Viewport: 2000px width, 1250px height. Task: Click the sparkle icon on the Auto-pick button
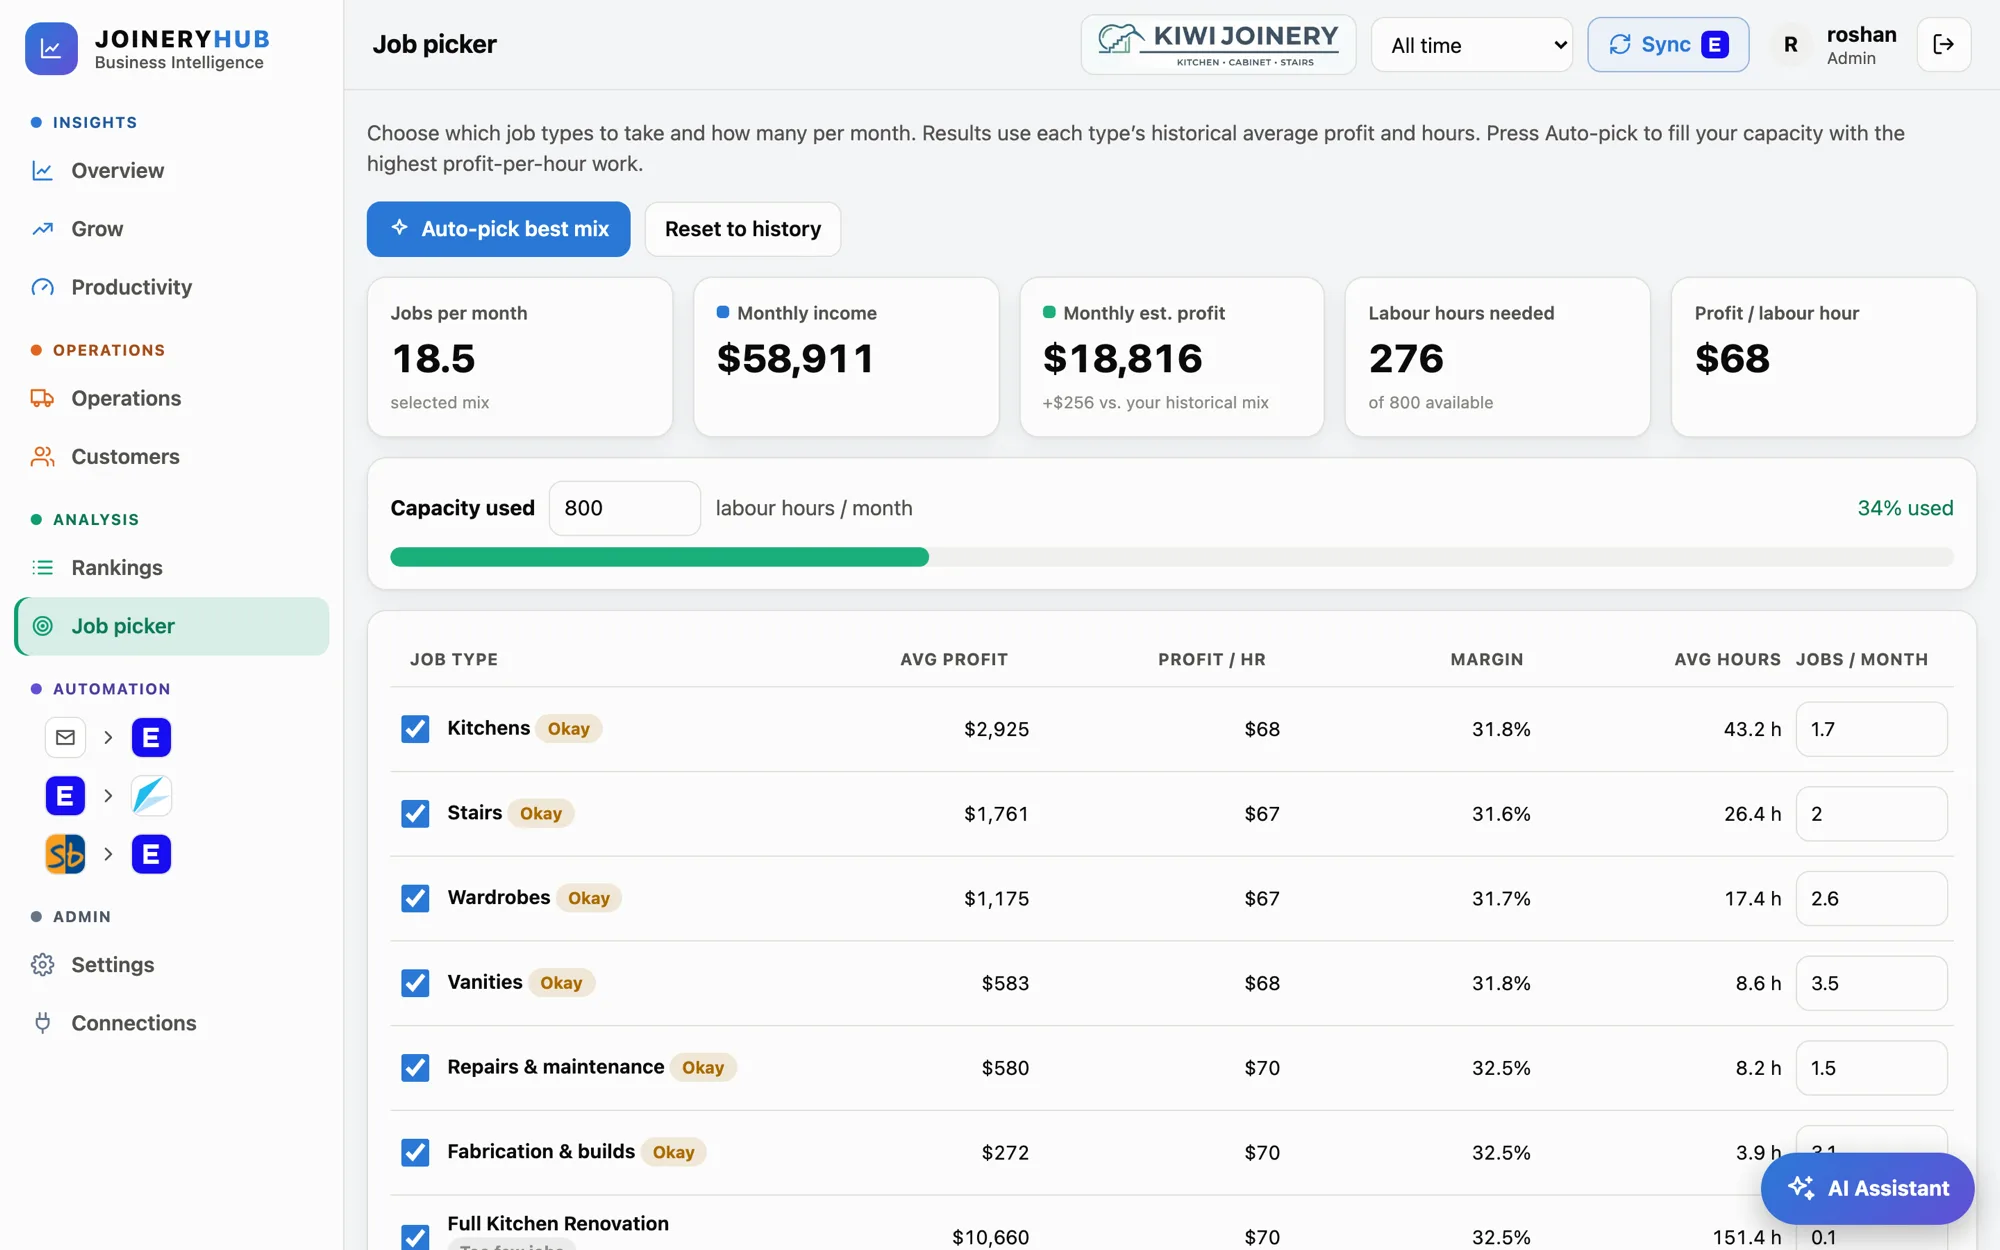coord(400,228)
